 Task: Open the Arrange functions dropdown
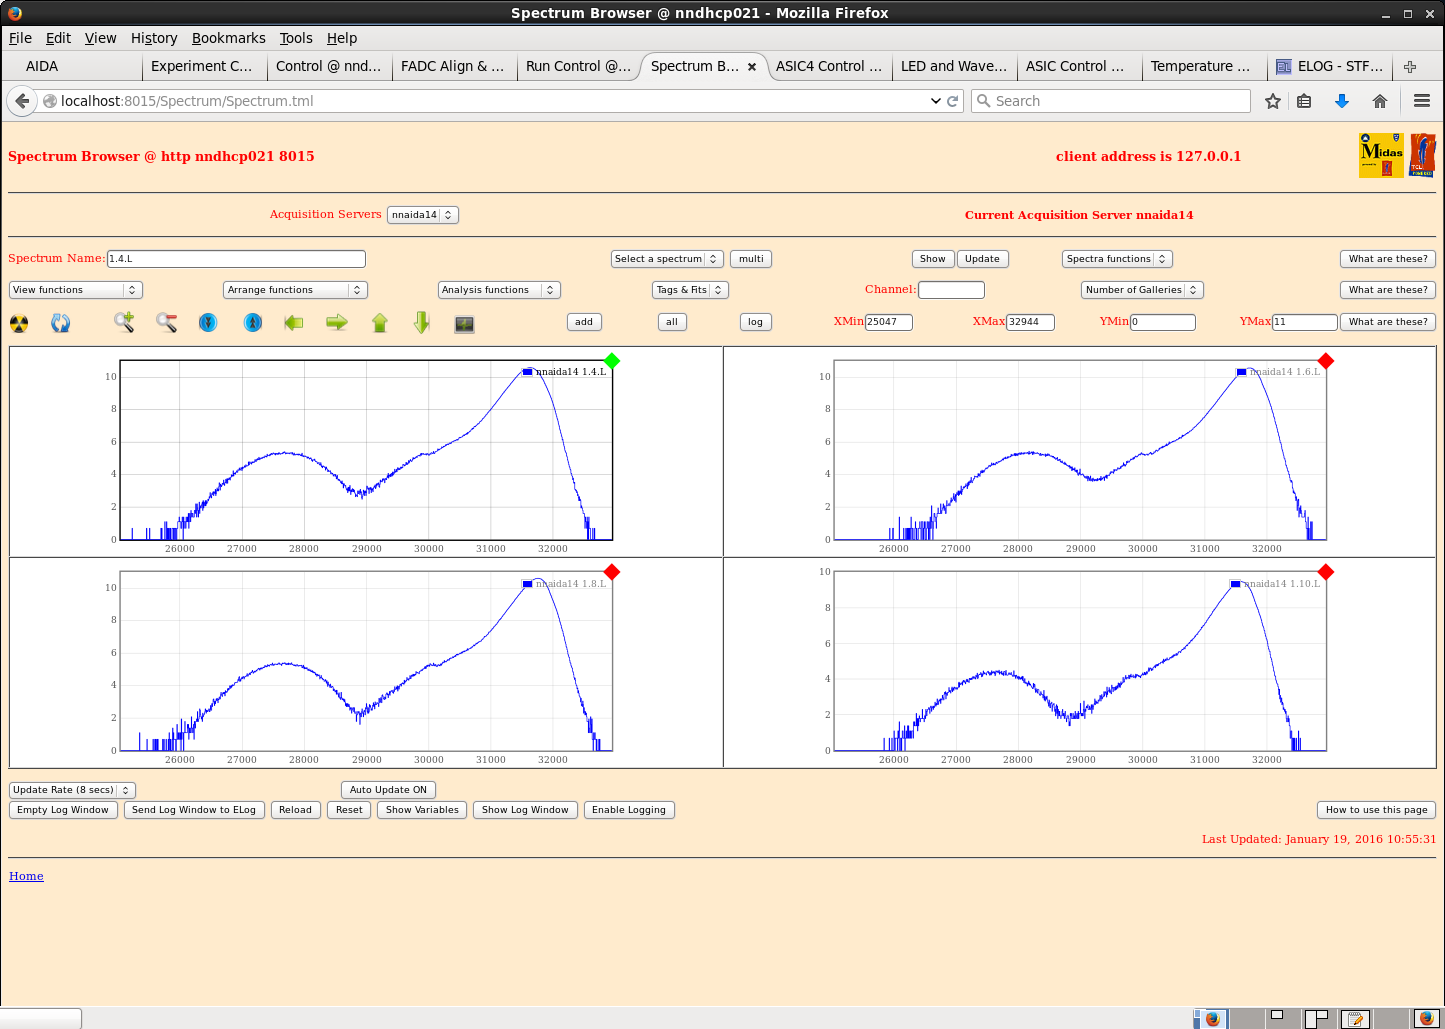[x=296, y=290]
